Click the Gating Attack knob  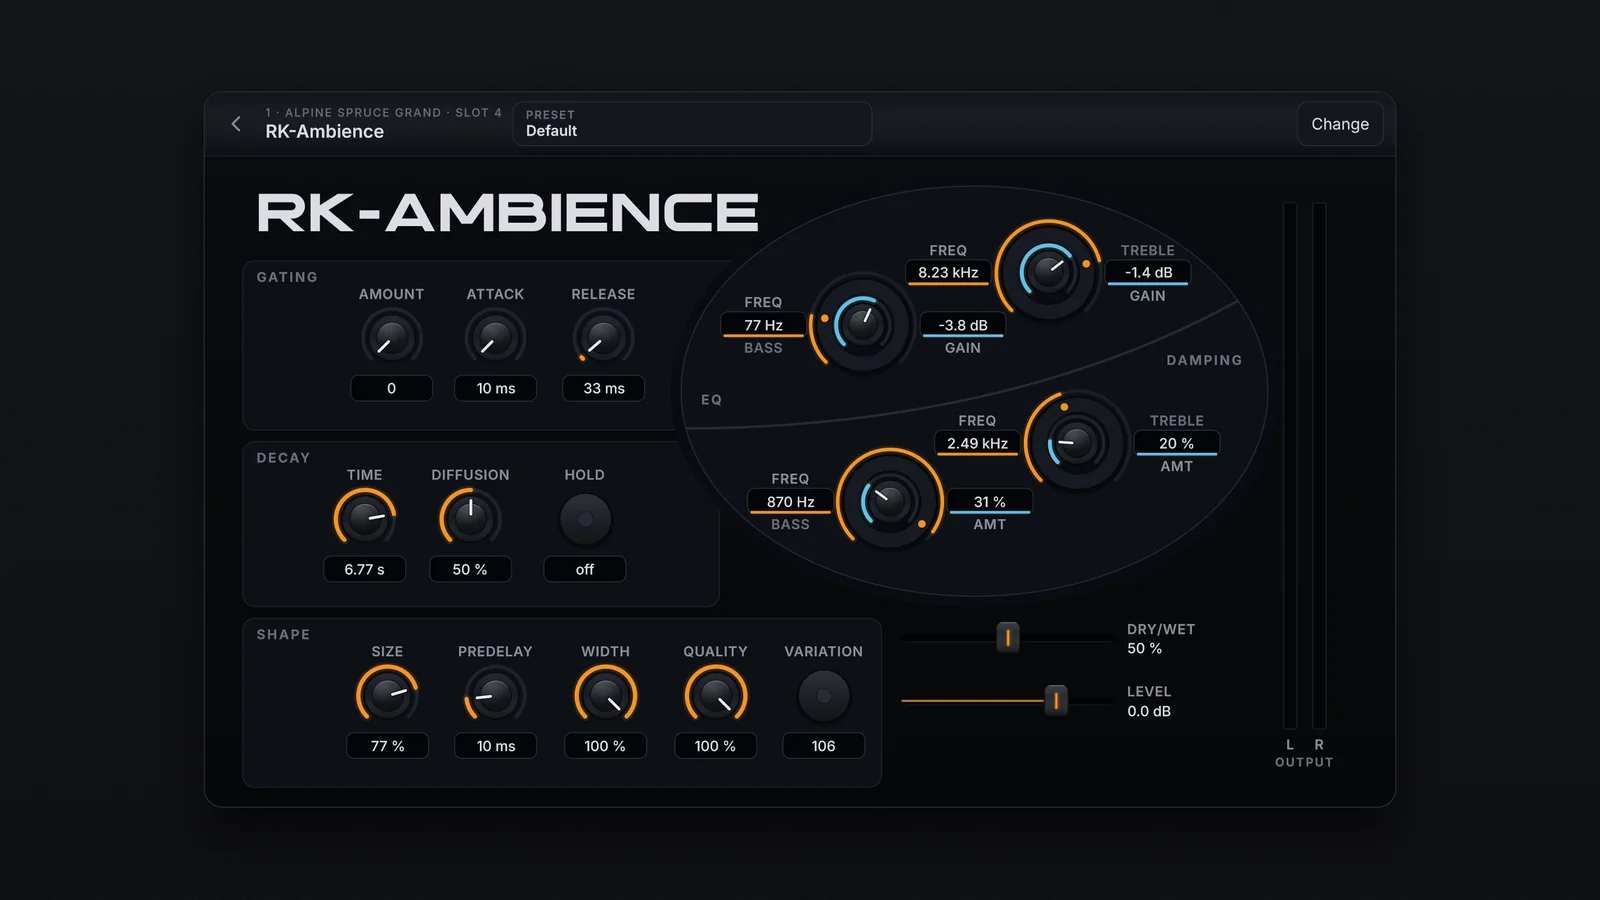click(495, 338)
